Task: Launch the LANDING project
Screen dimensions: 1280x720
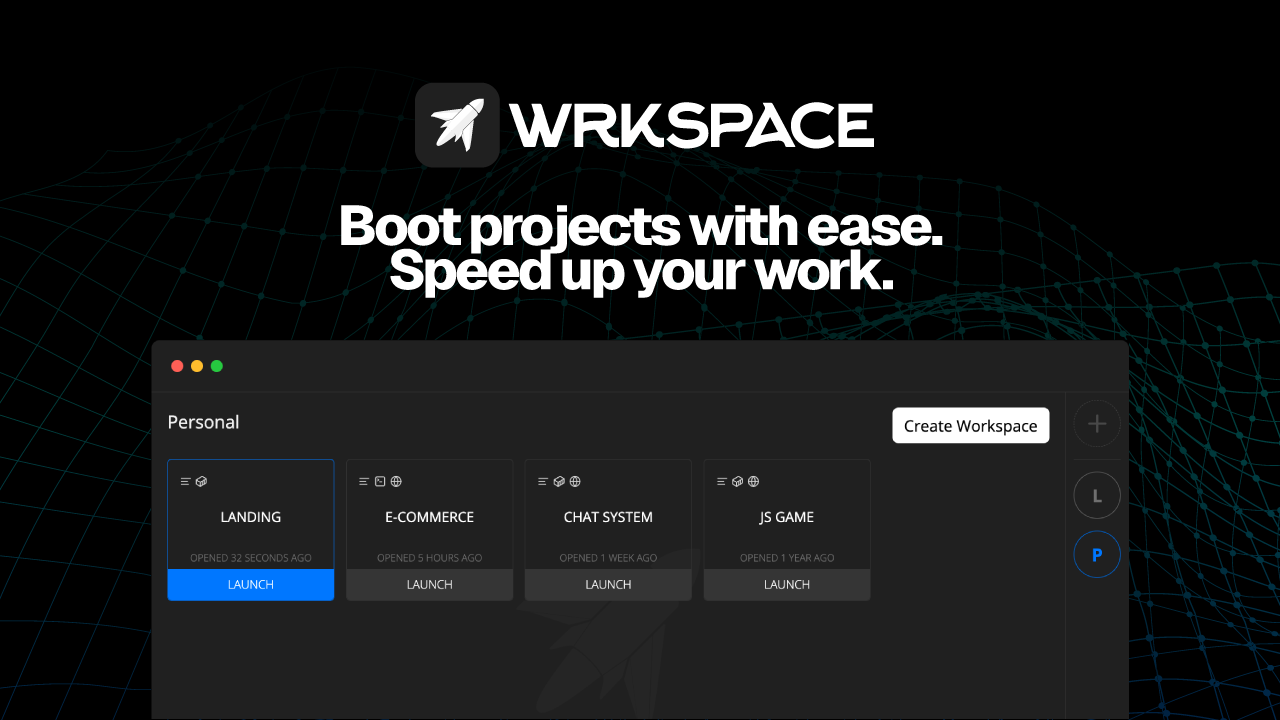Action: (250, 584)
